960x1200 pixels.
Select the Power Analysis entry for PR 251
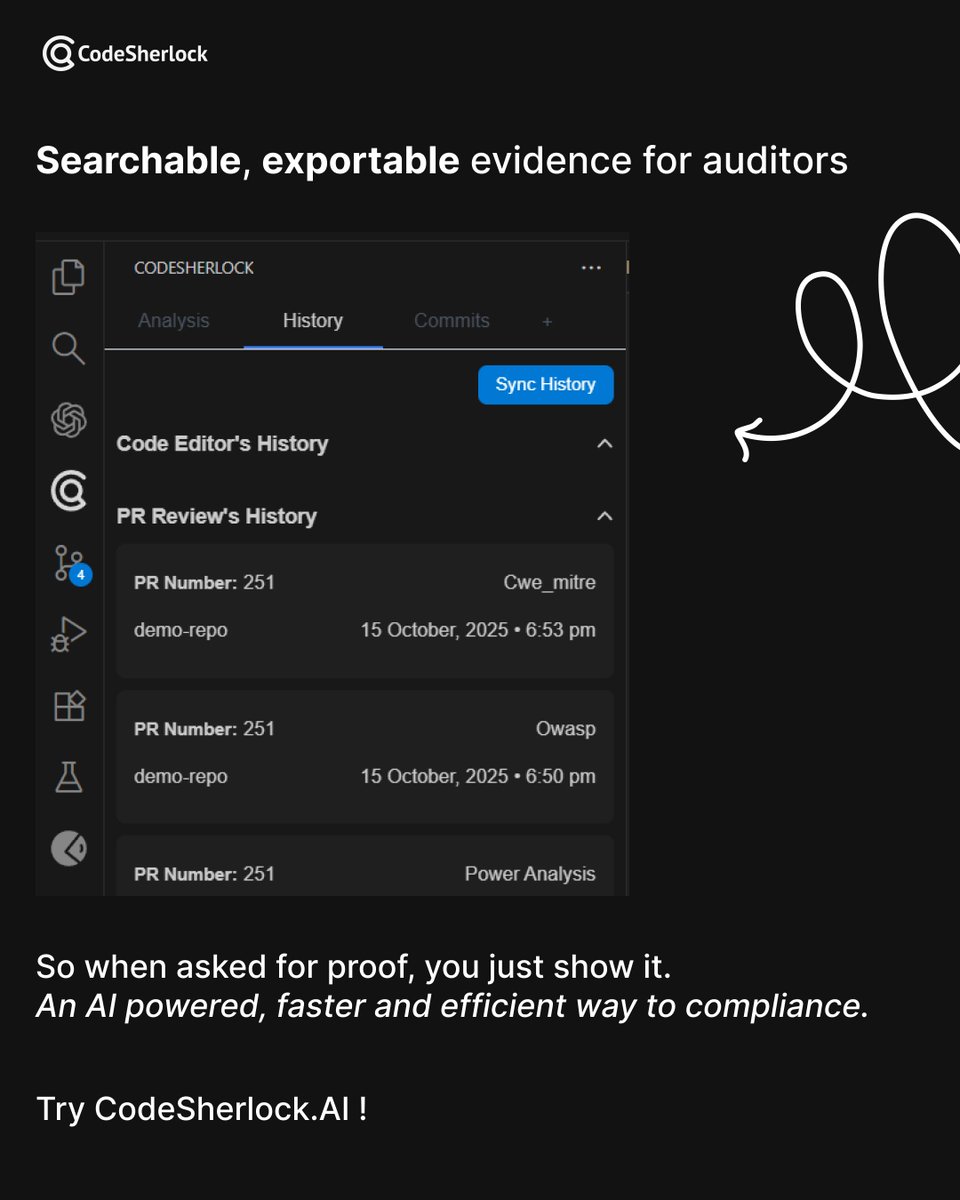click(x=365, y=873)
